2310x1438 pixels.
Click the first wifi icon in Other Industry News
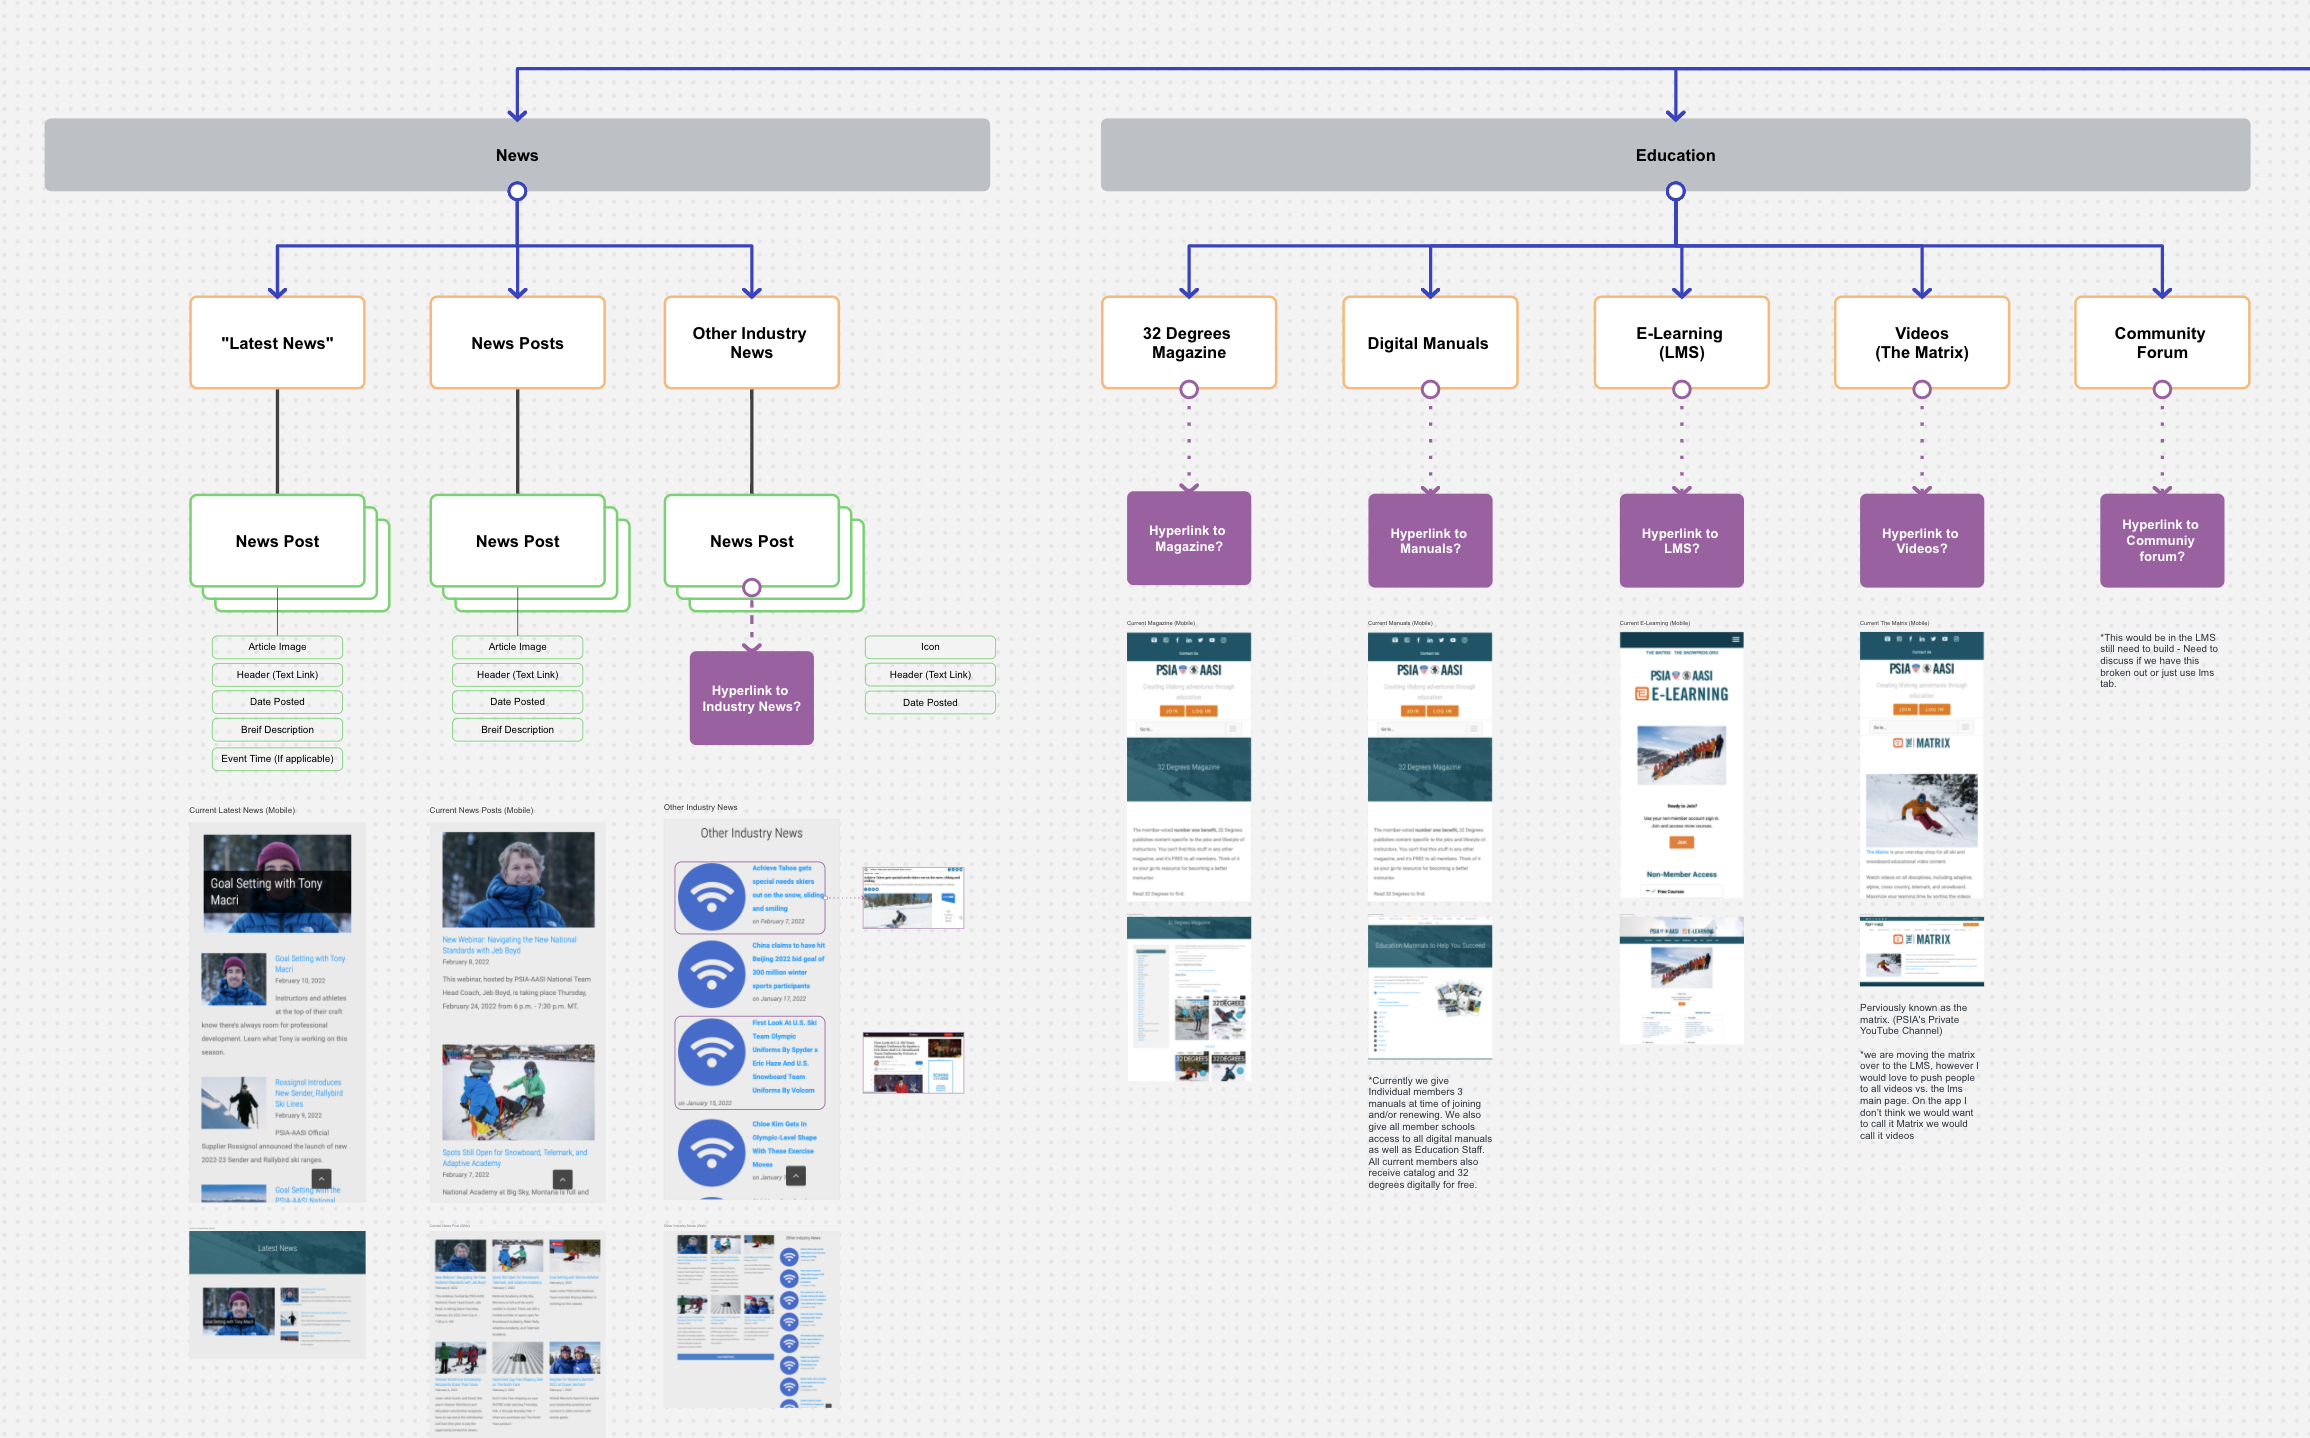coord(711,896)
